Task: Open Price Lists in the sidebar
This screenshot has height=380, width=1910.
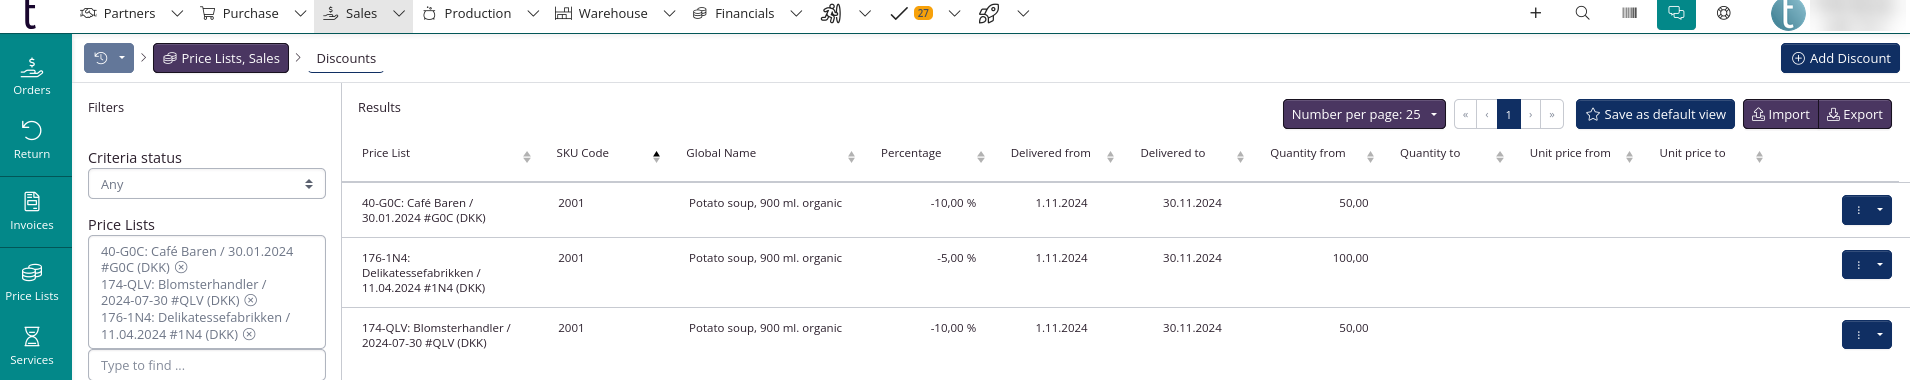Action: coord(32,283)
